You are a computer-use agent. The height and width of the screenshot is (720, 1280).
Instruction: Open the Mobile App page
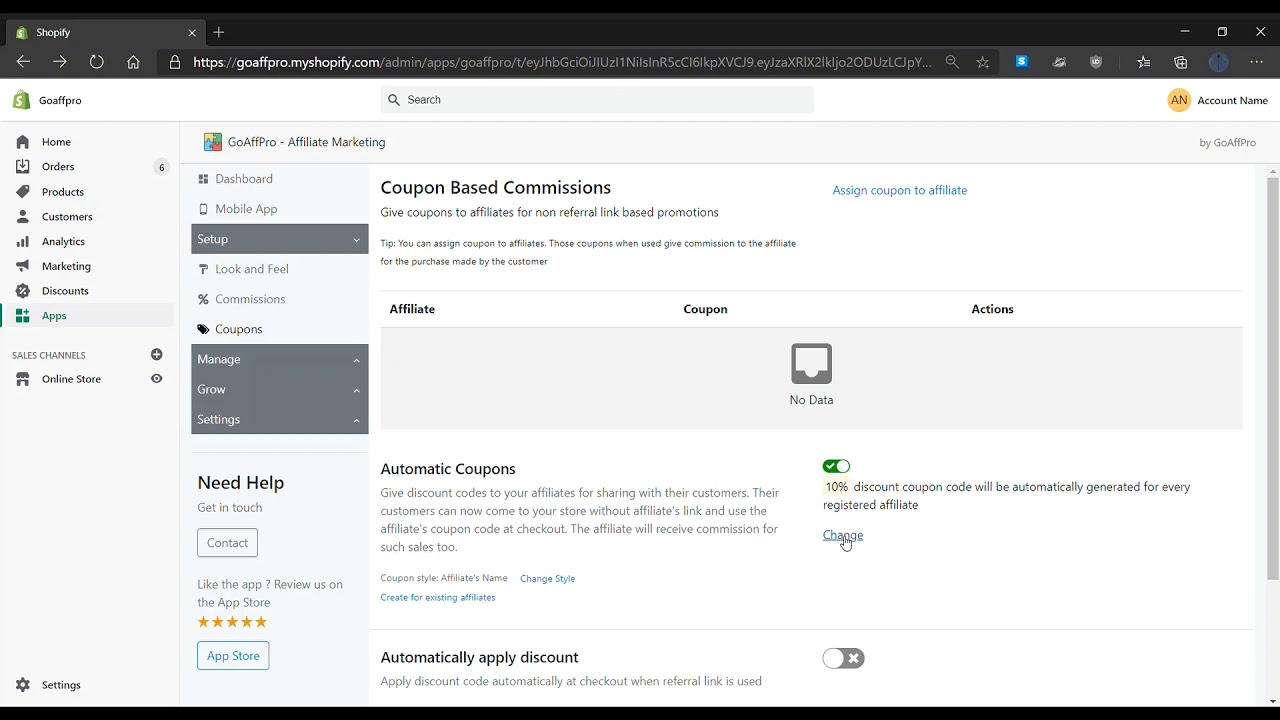tap(246, 209)
